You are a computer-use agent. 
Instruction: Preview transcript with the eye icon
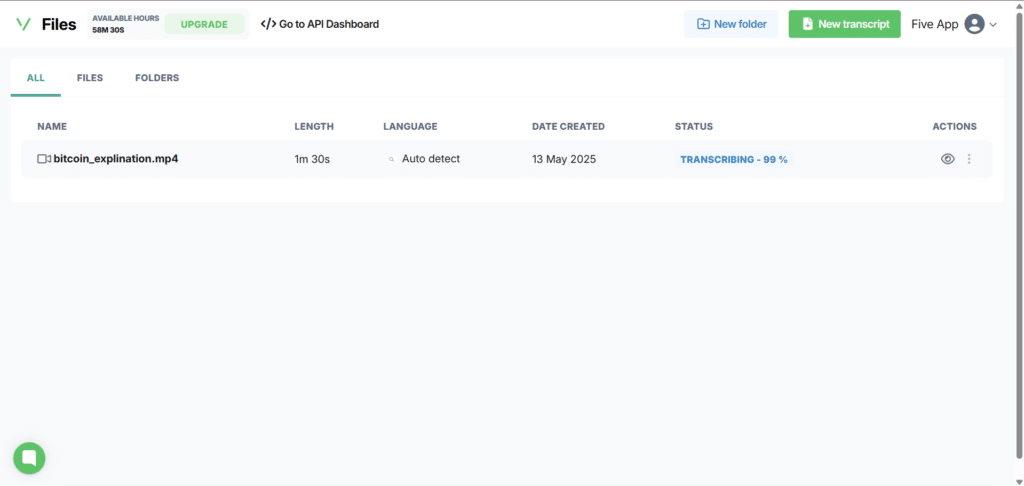point(948,159)
